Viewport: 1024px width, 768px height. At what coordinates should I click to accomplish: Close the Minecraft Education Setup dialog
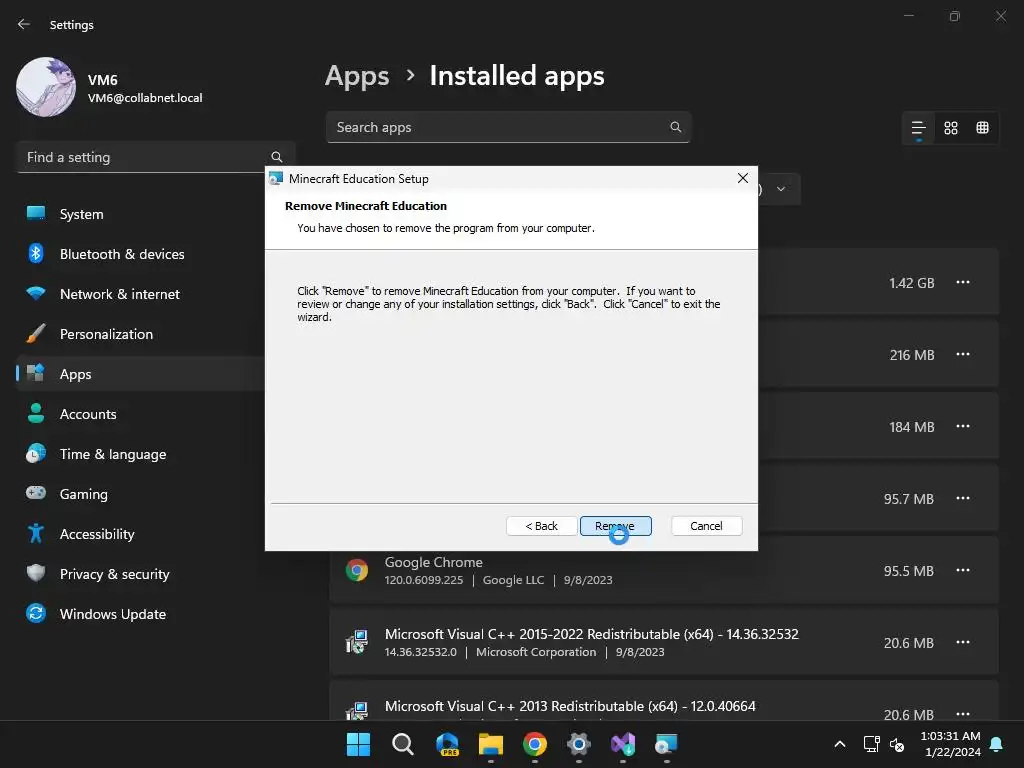pyautogui.click(x=743, y=178)
